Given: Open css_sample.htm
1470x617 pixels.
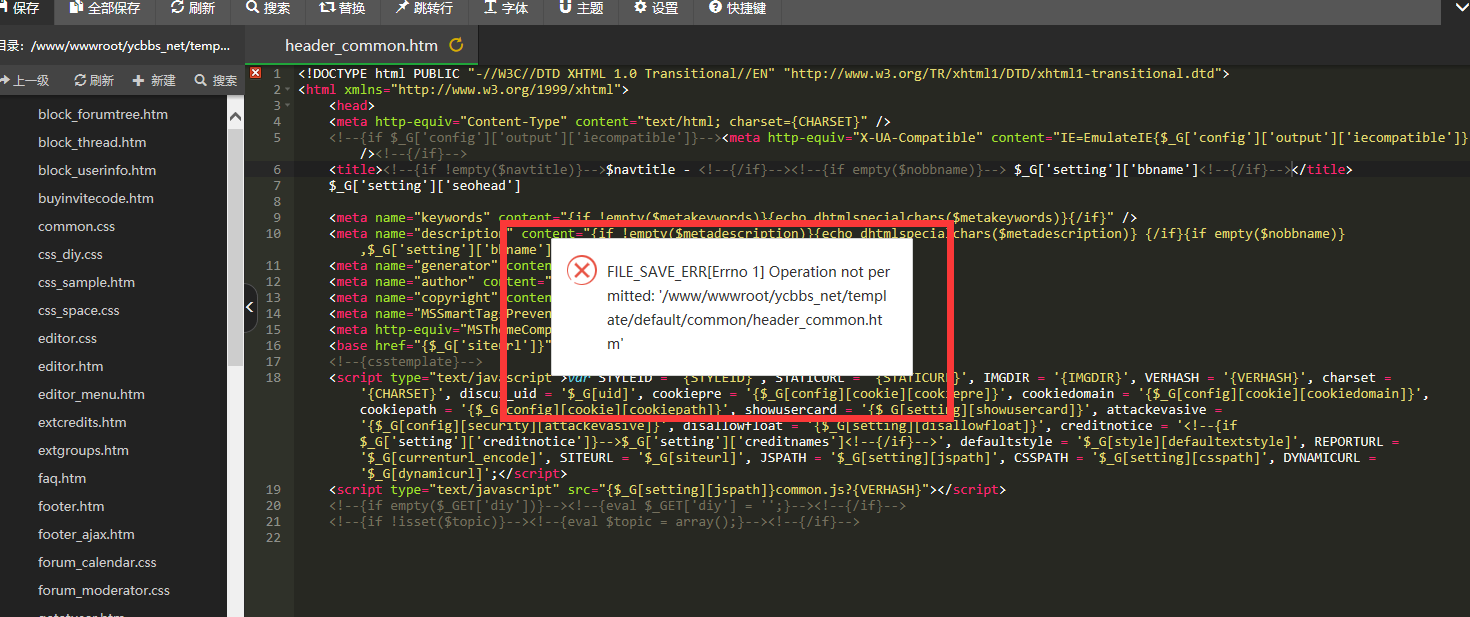Looking at the screenshot, I should pos(86,282).
